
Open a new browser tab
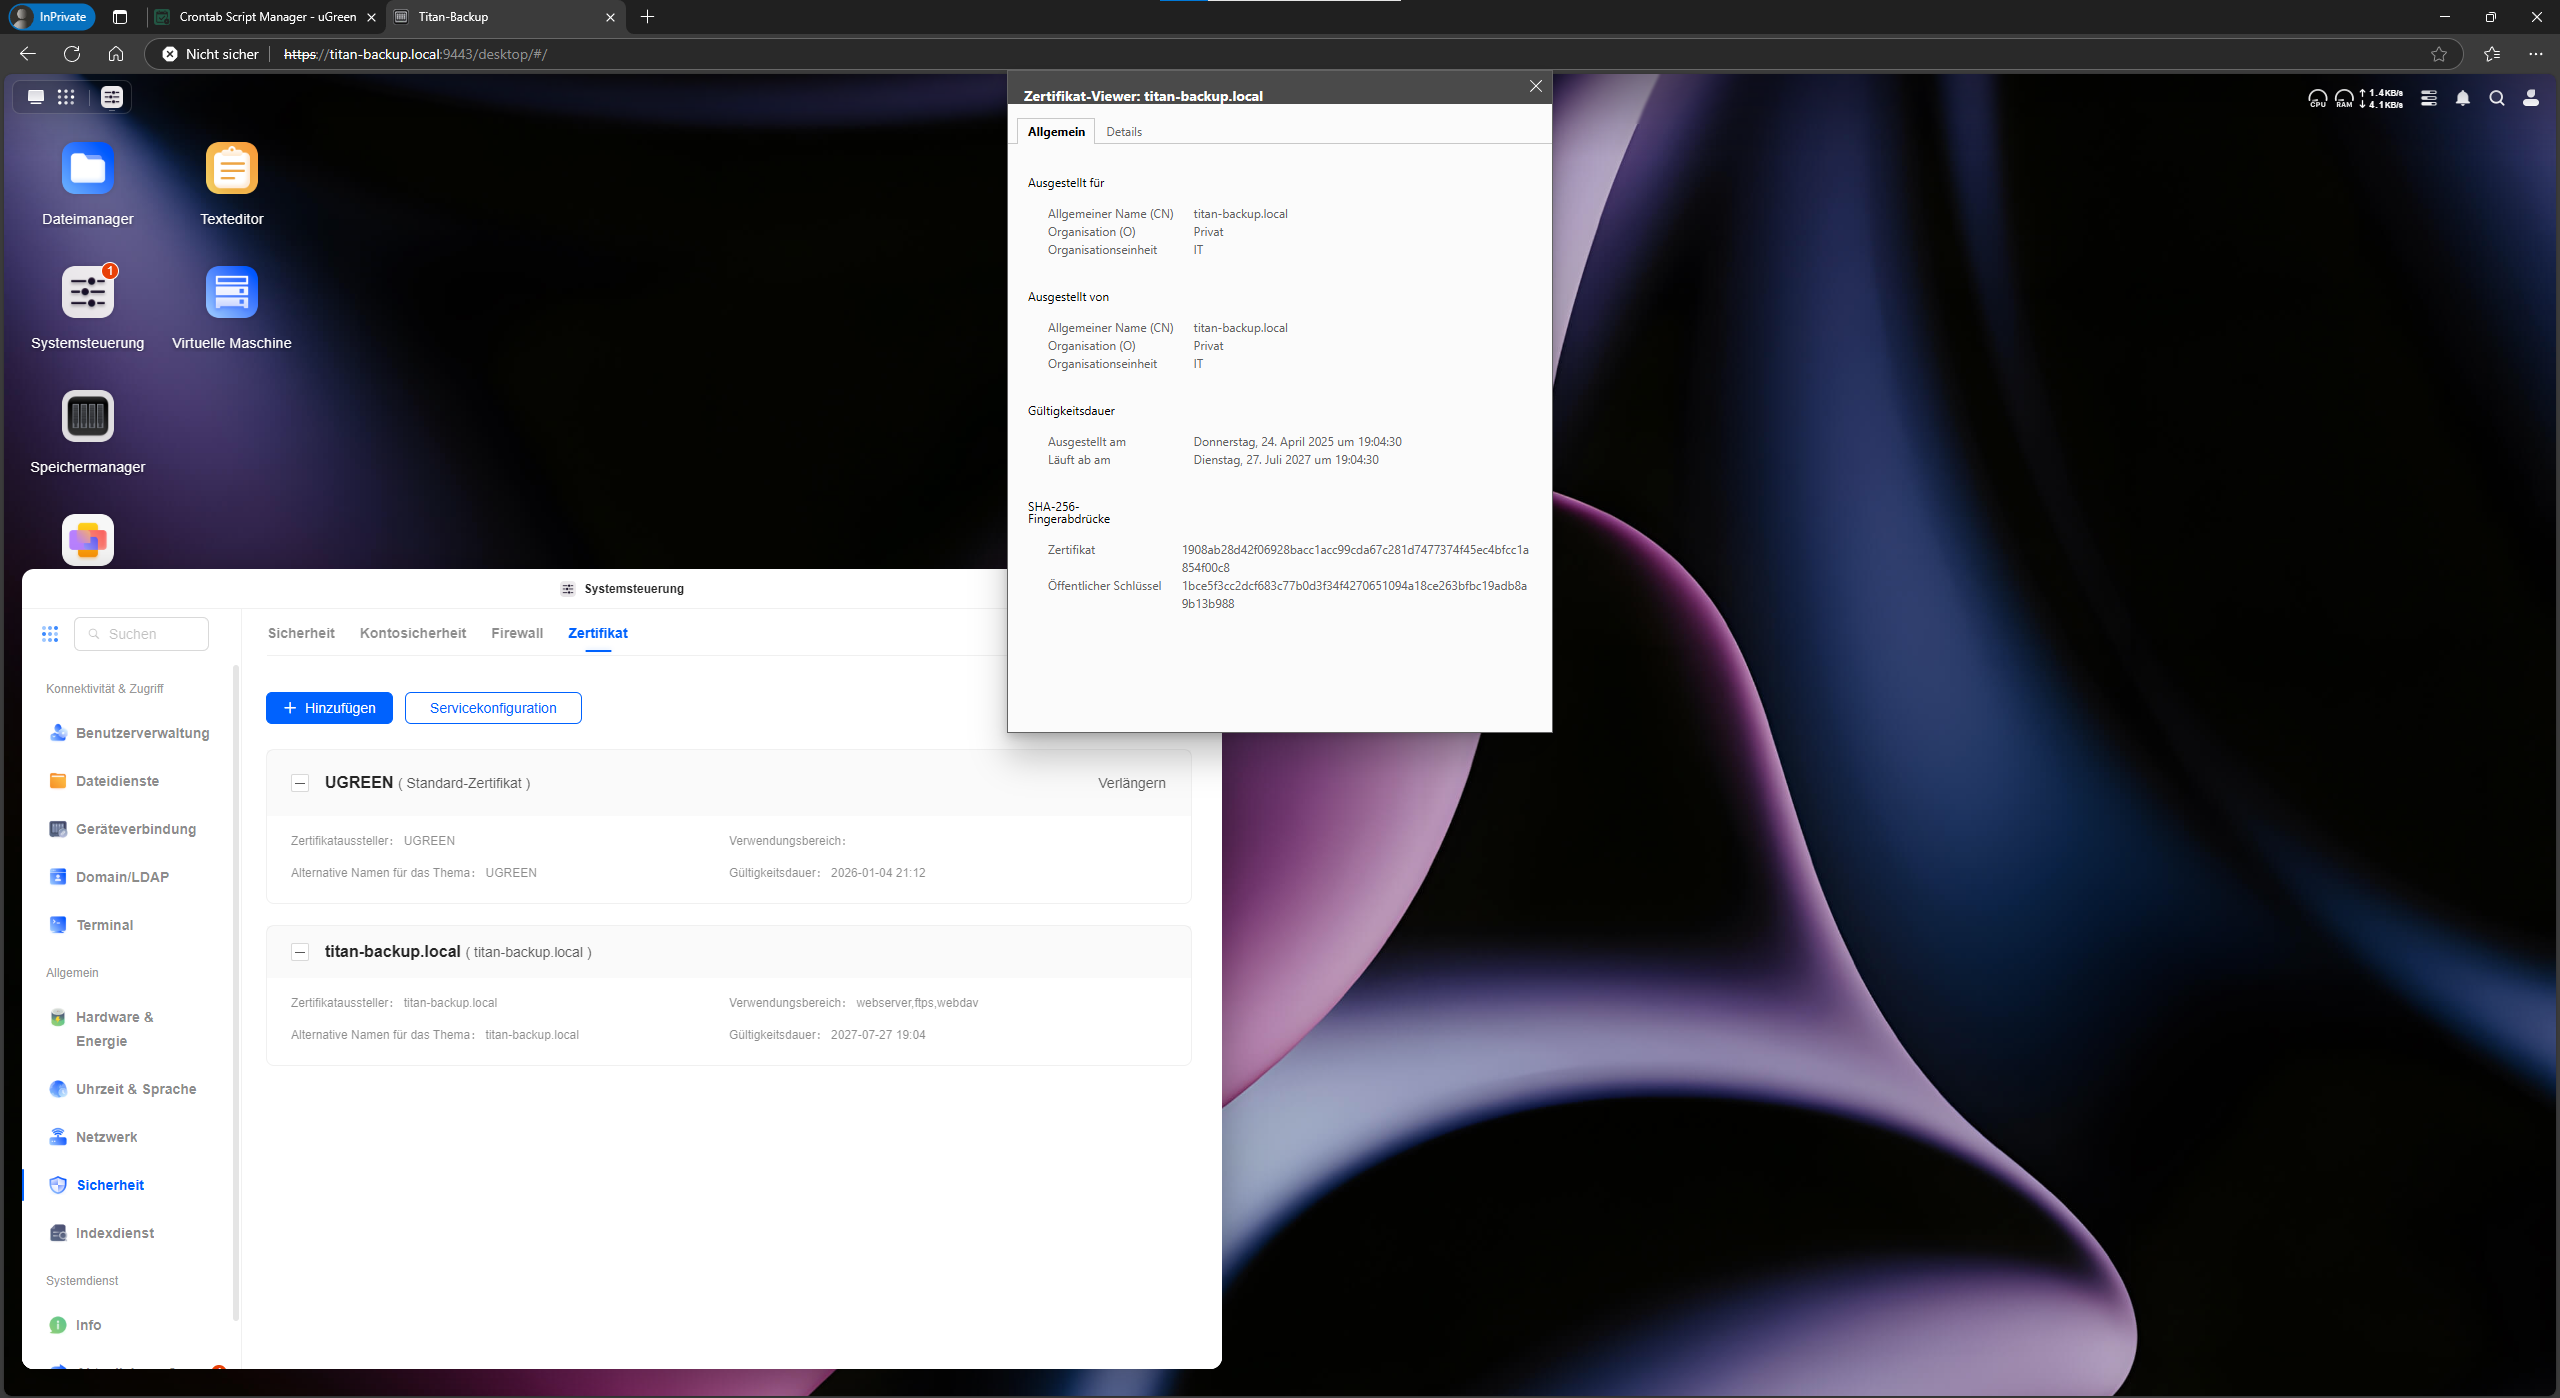tap(647, 17)
